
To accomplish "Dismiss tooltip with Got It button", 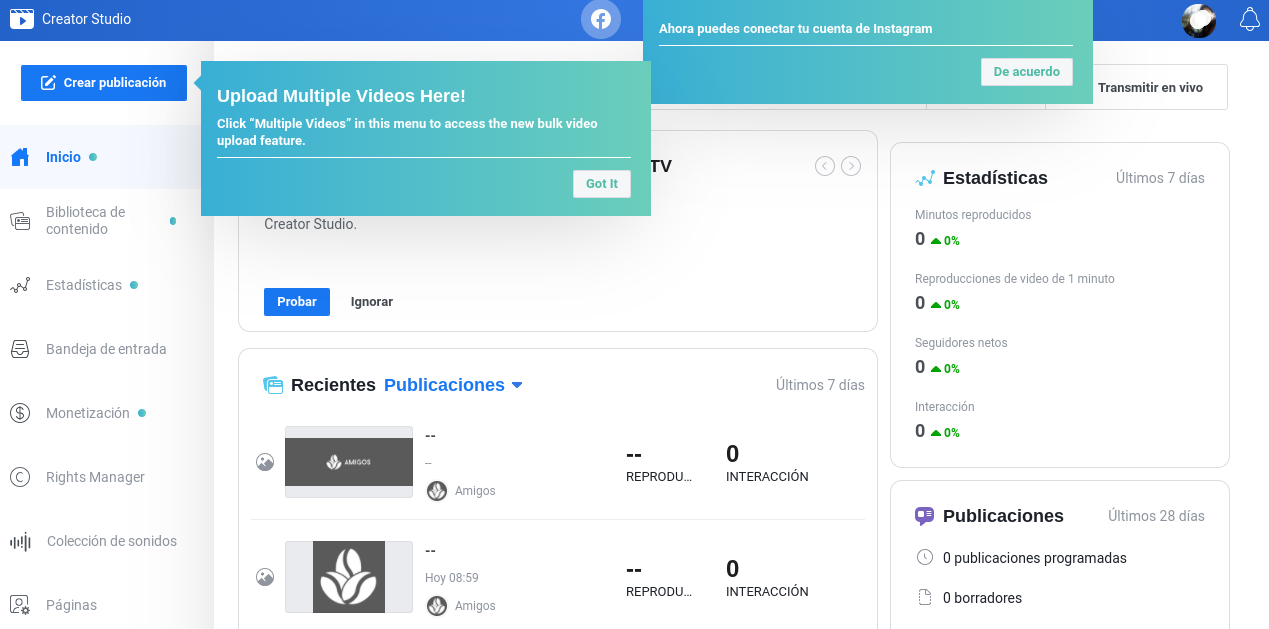I will [602, 184].
